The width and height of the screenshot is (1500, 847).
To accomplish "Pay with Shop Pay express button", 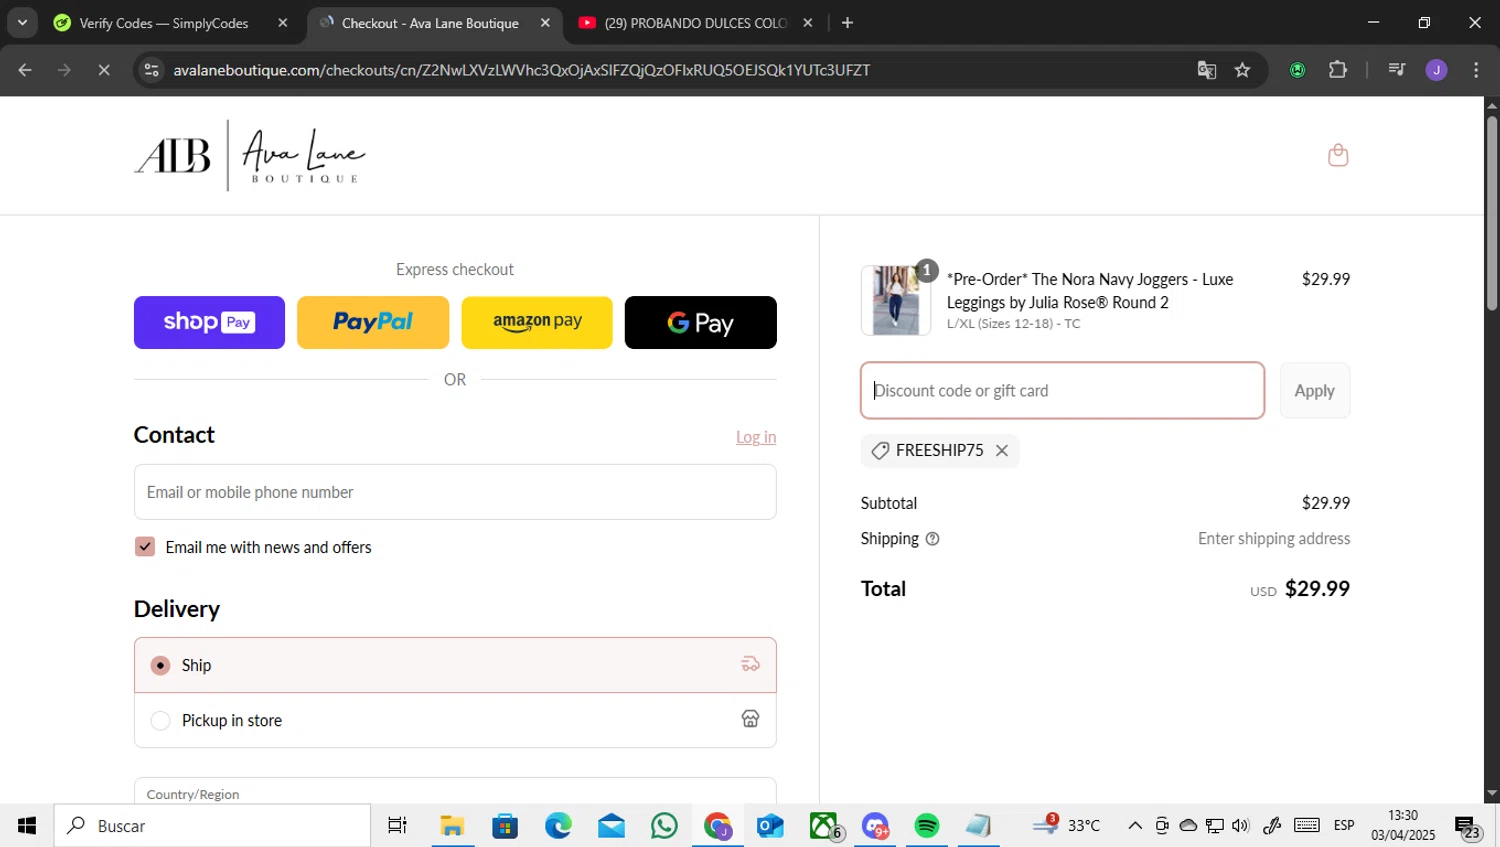I will pos(209,322).
